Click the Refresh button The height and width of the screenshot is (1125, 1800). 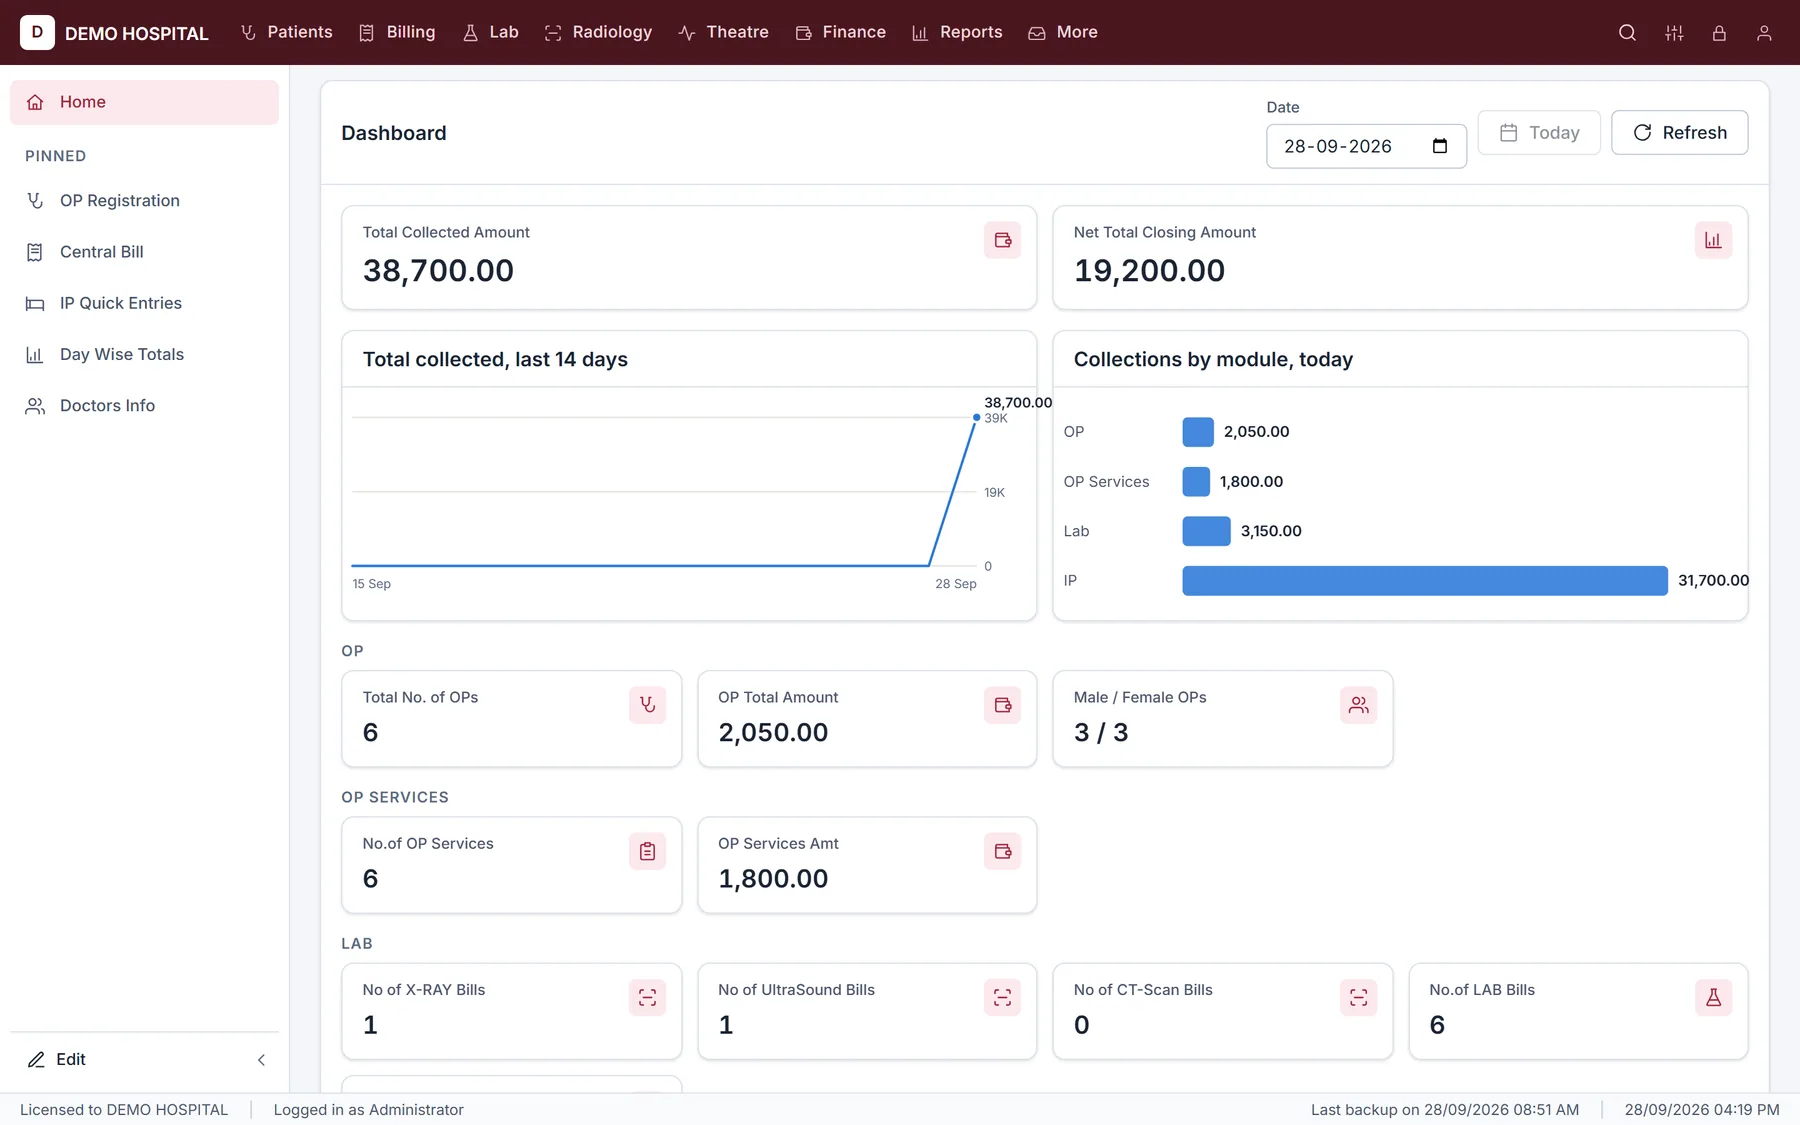[x=1680, y=132]
